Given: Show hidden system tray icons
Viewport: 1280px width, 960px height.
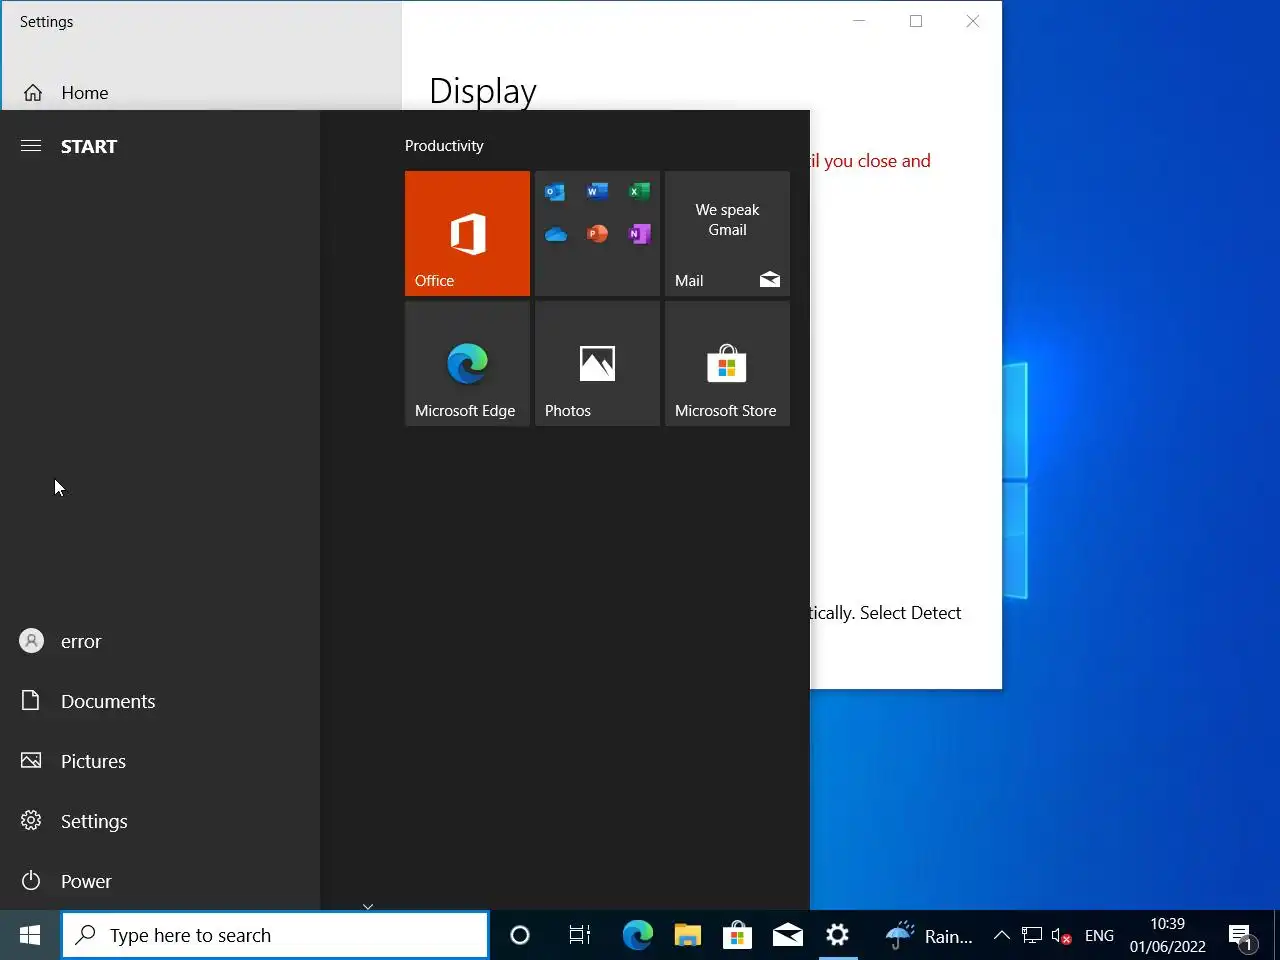Looking at the screenshot, I should (x=1001, y=935).
